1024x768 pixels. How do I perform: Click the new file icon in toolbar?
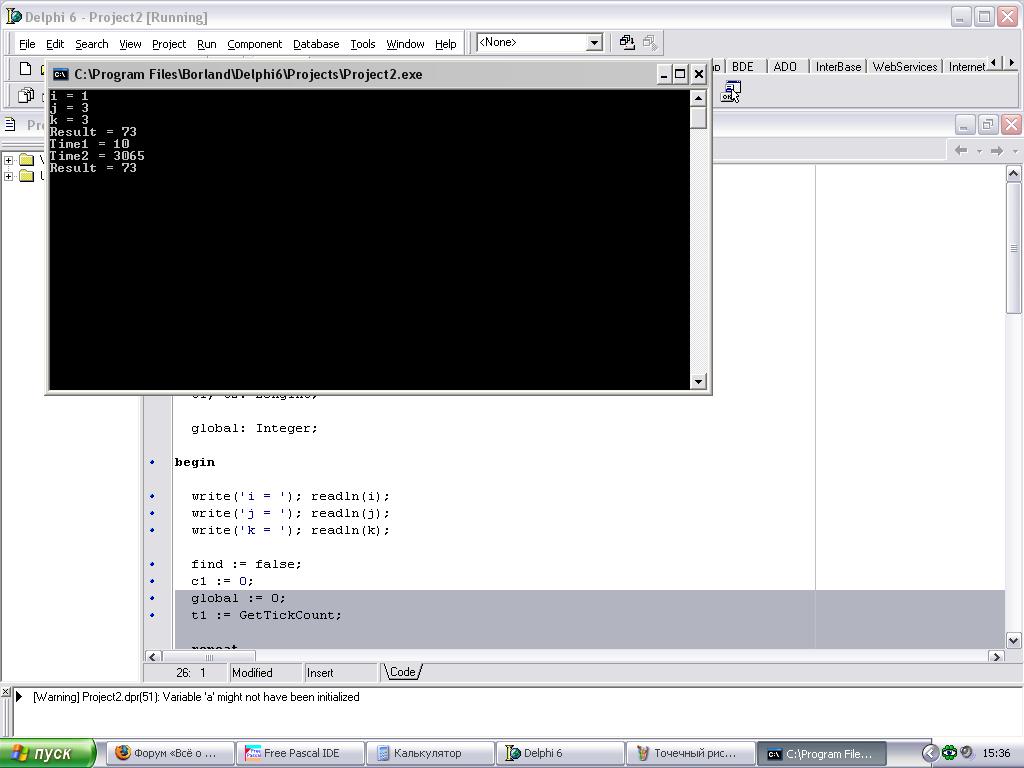point(27,68)
